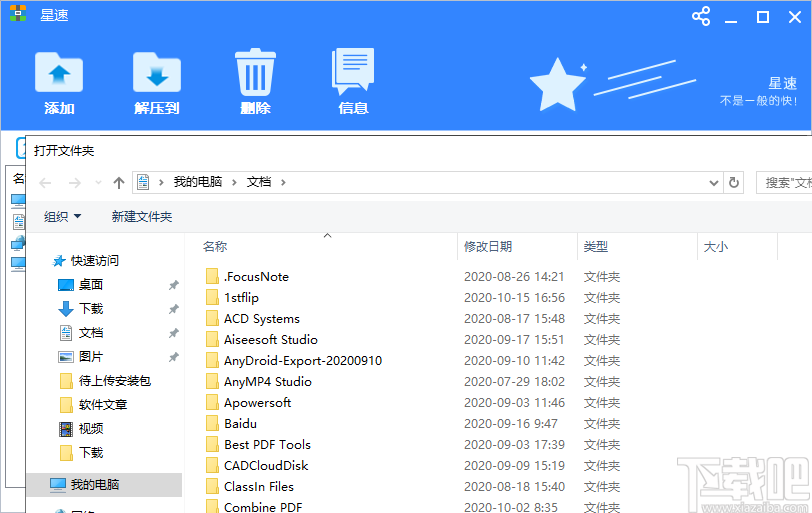Click 文档 in the address path
Screen dimensions: 812x513
click(x=258, y=182)
